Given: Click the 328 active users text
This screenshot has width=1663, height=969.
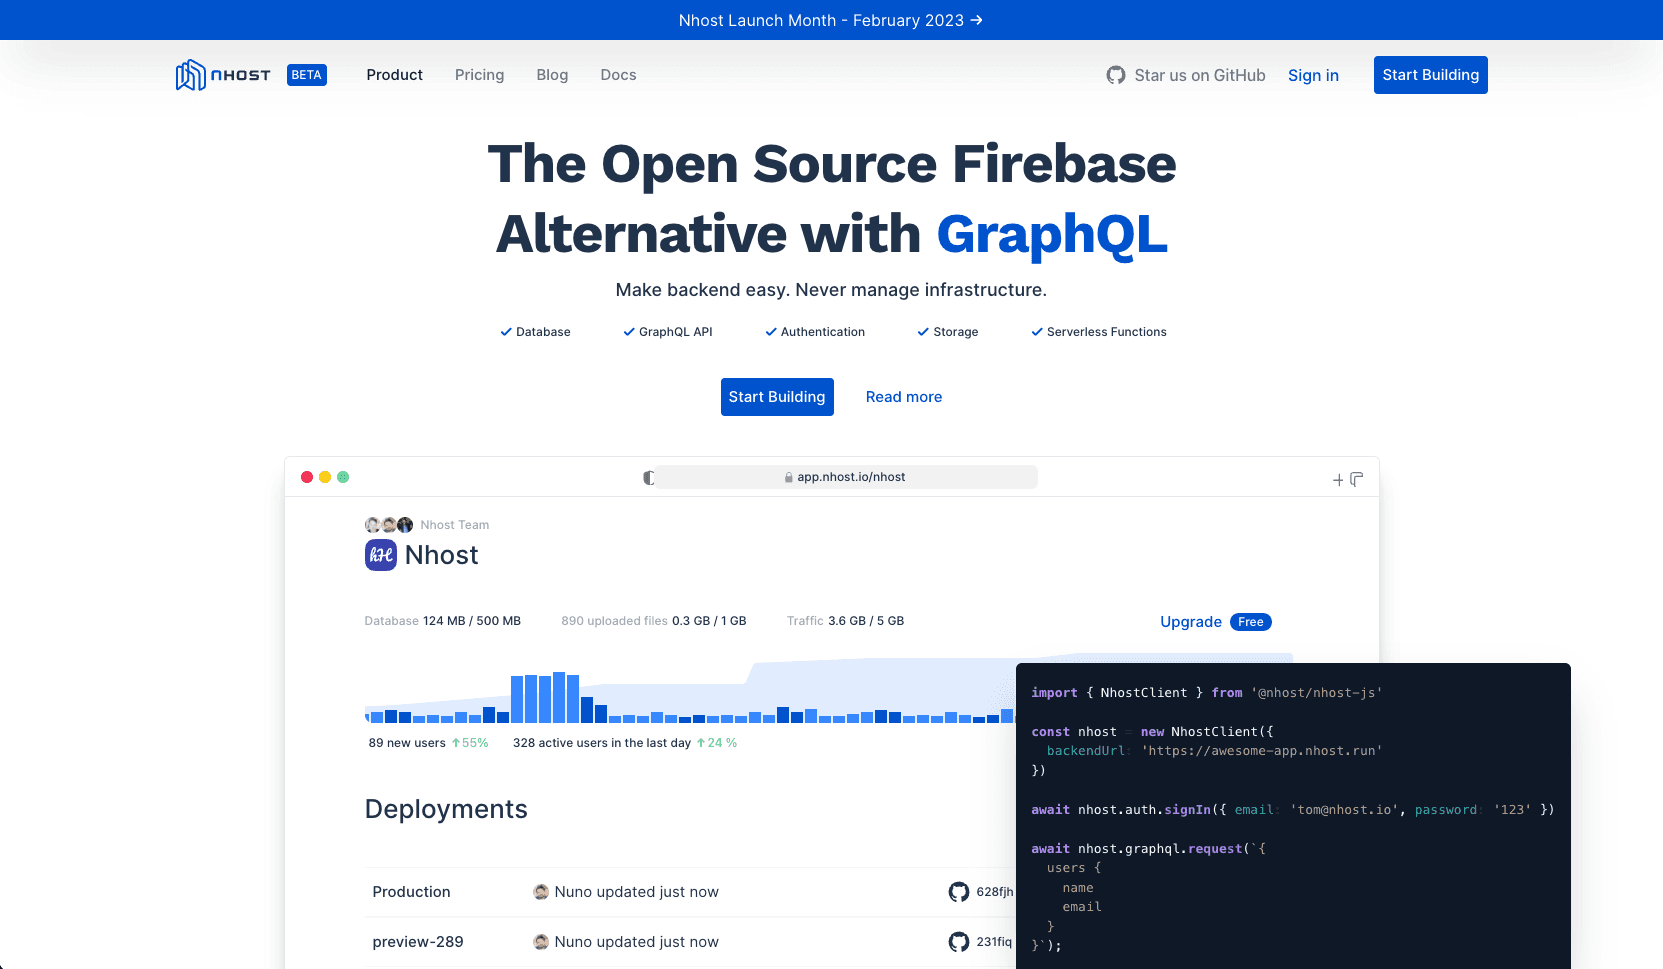Looking at the screenshot, I should click(x=602, y=743).
